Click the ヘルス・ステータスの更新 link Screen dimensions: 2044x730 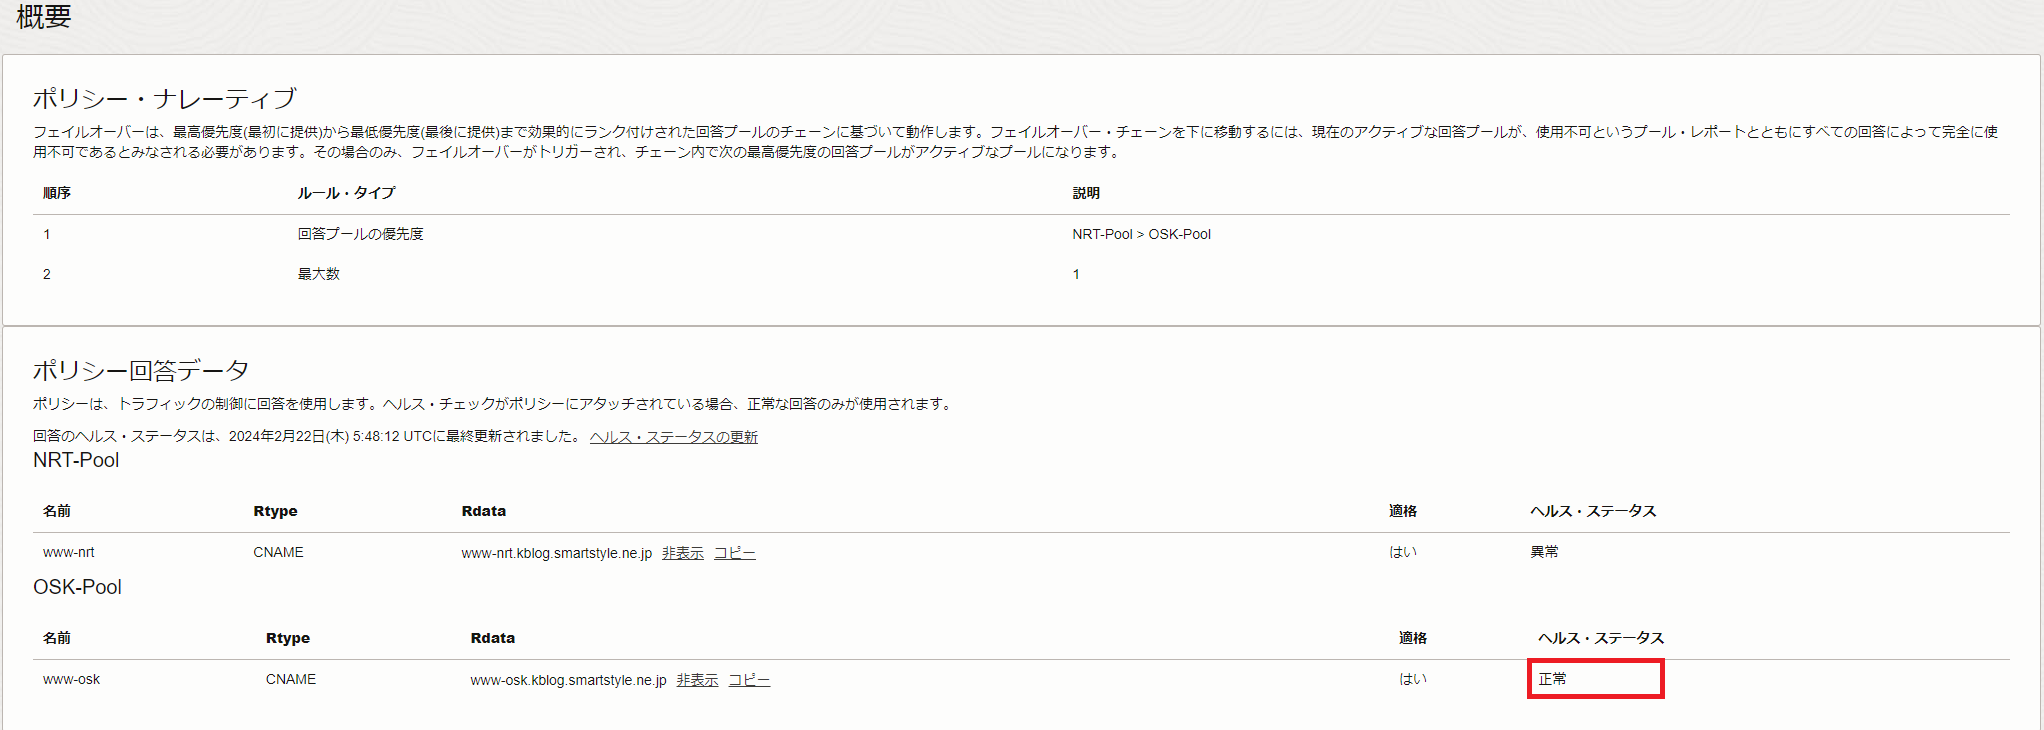pyautogui.click(x=674, y=437)
